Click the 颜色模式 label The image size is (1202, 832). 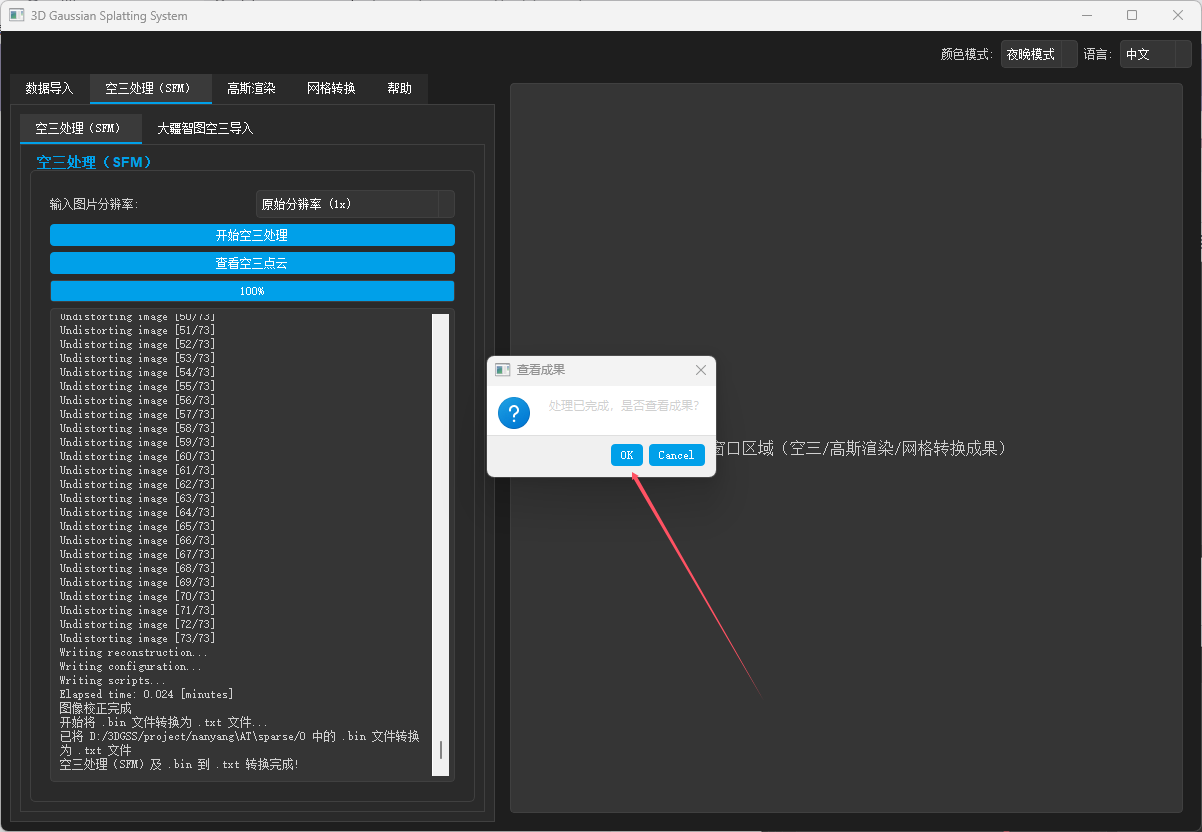point(967,54)
